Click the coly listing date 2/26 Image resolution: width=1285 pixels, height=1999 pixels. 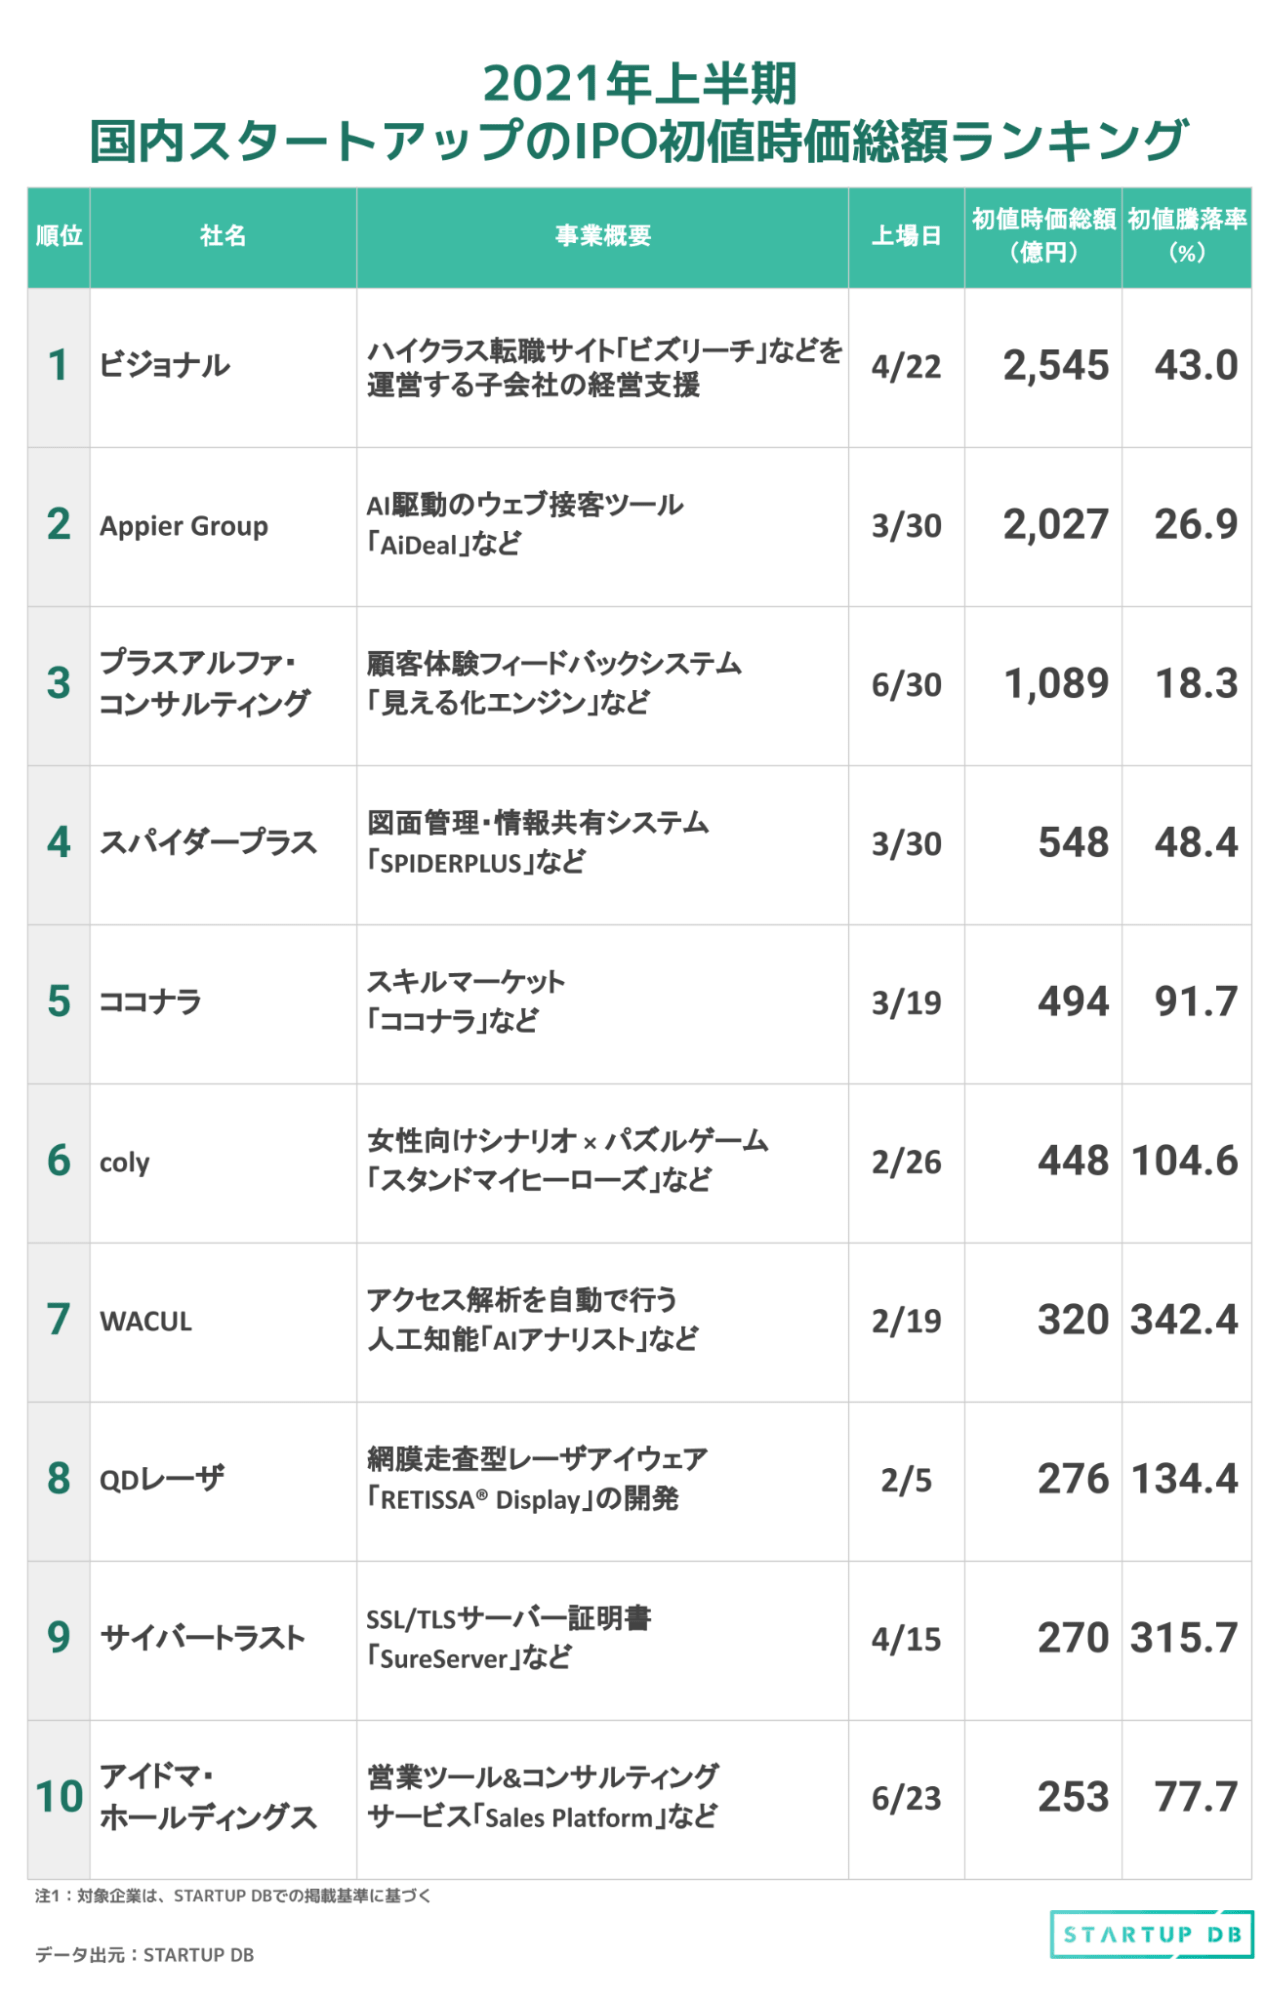click(x=906, y=1162)
